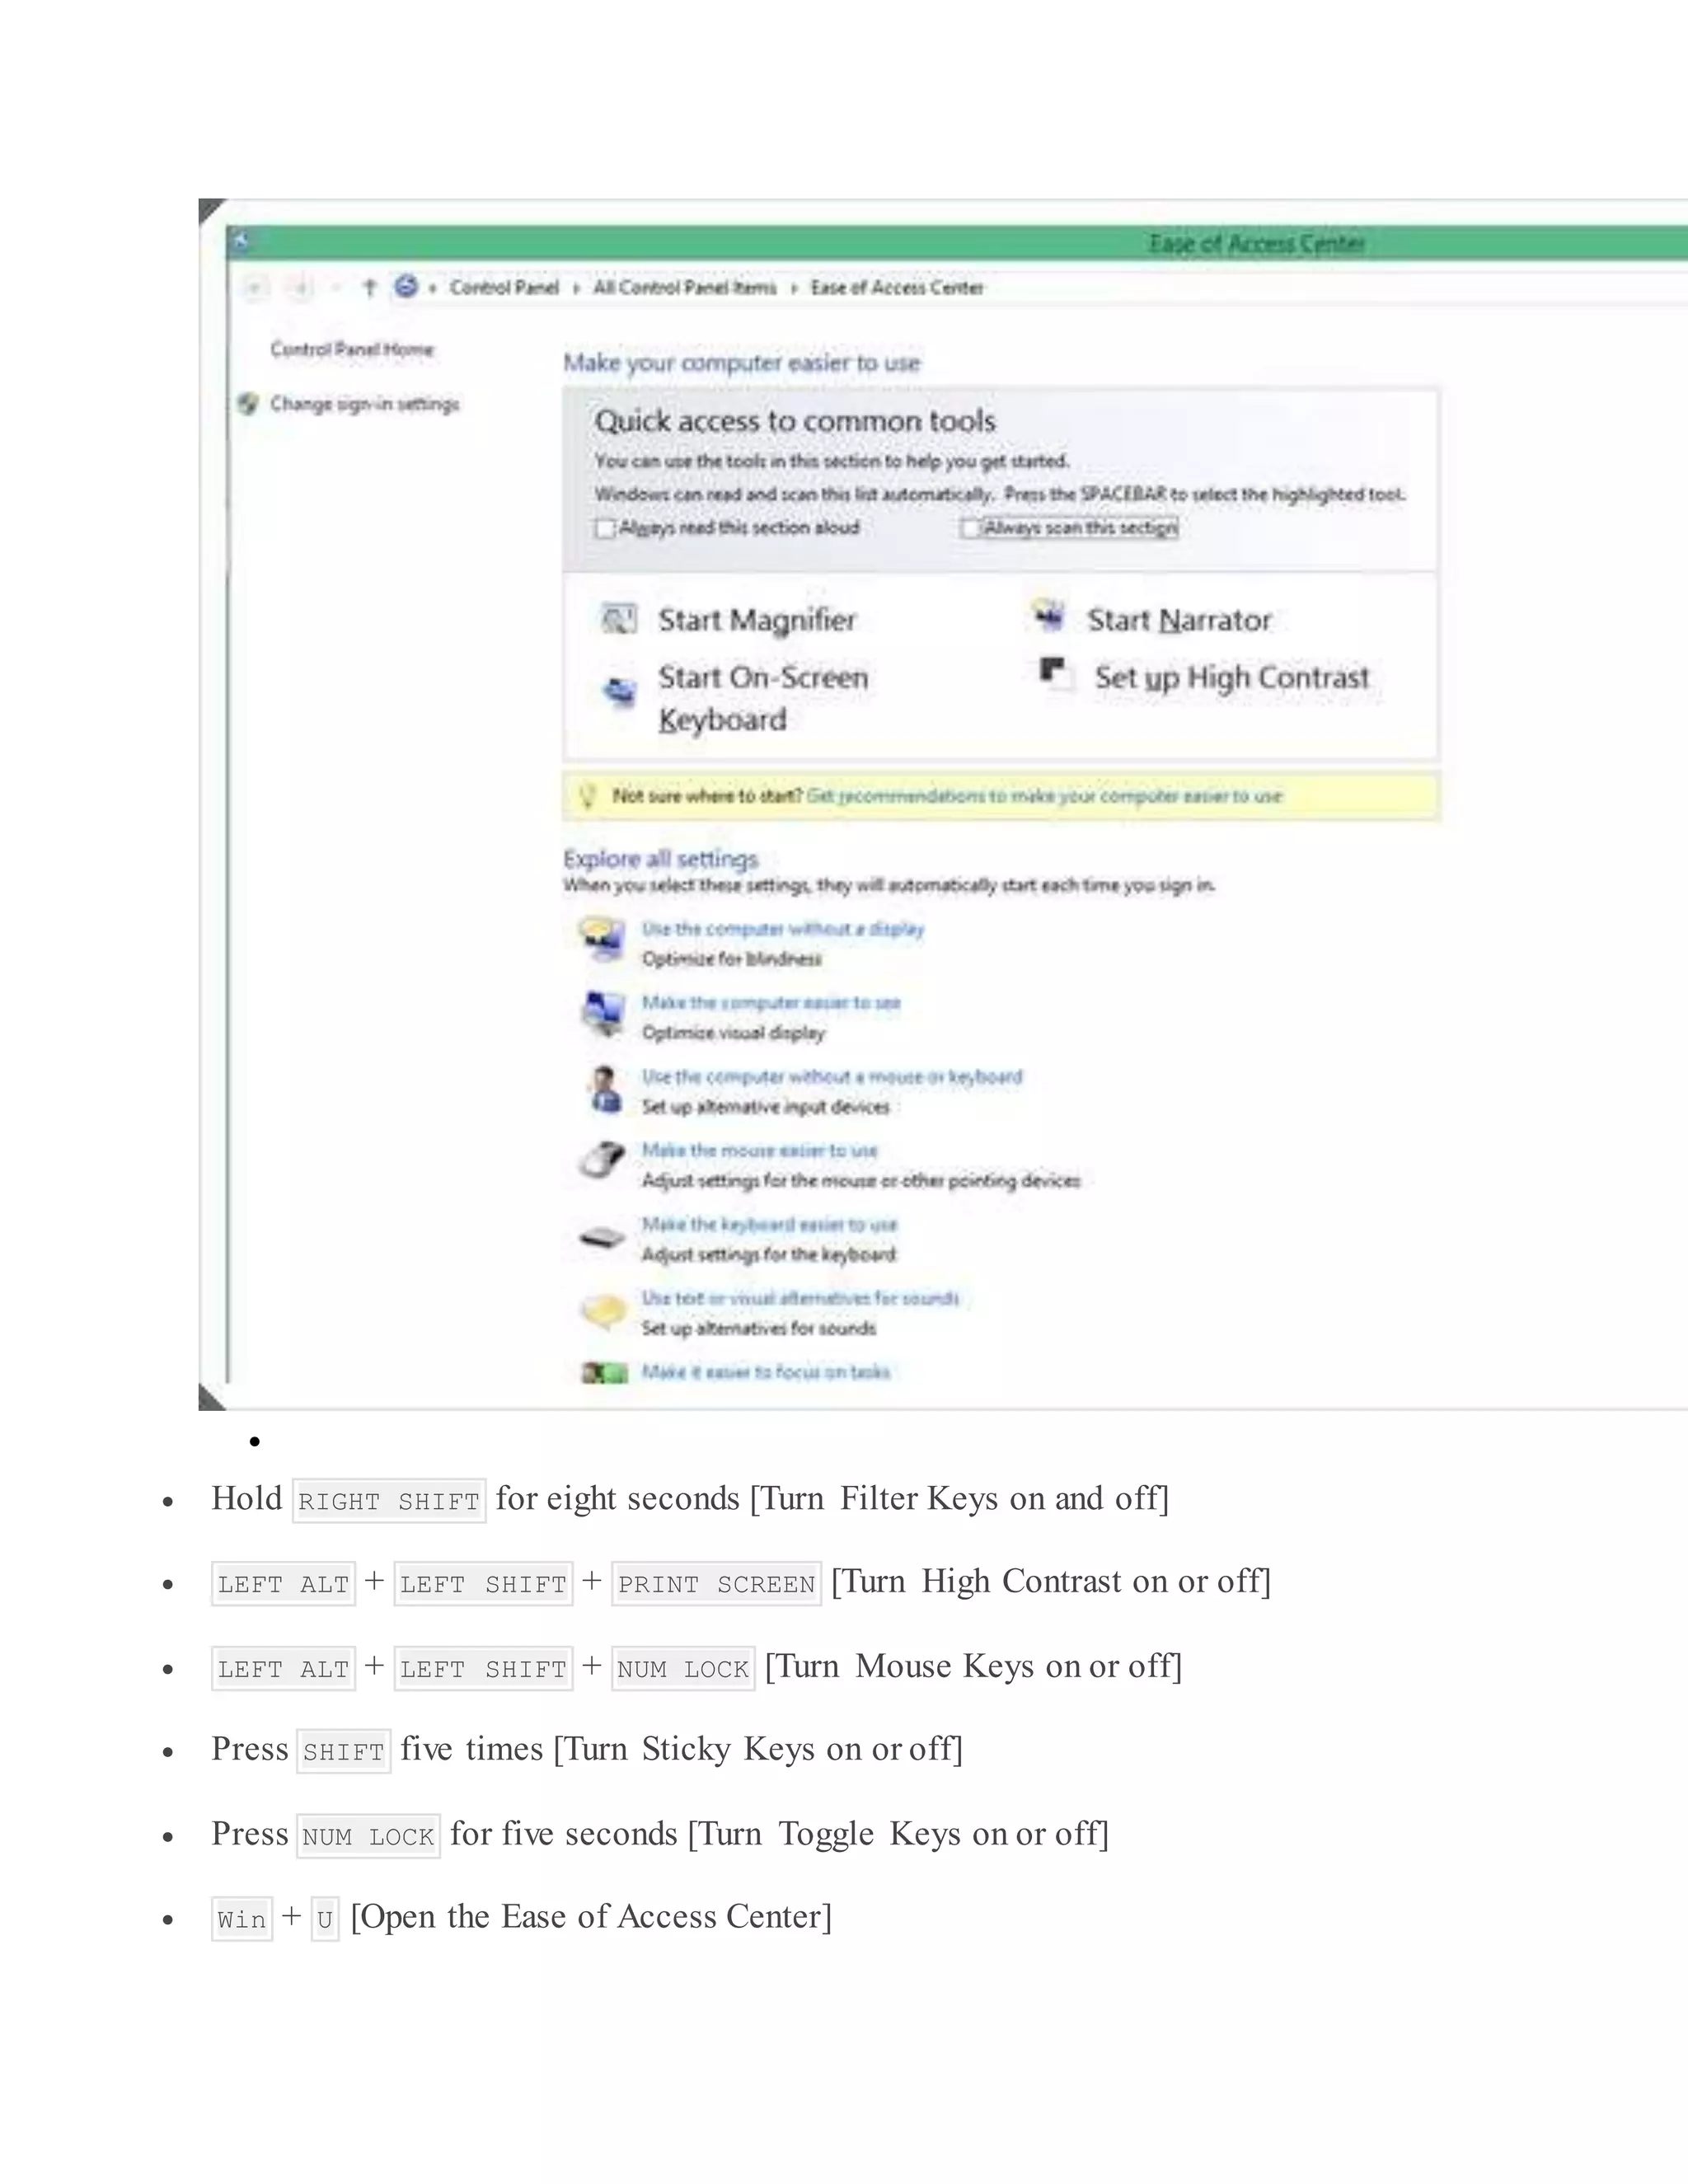Click the Start Magnifier icon
This screenshot has height=2184, width=1688.
pos(618,619)
